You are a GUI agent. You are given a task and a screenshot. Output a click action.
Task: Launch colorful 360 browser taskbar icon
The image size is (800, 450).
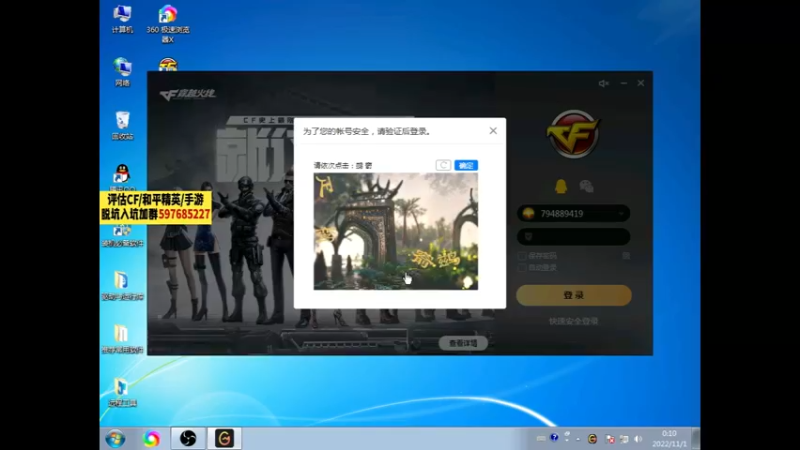pos(151,439)
